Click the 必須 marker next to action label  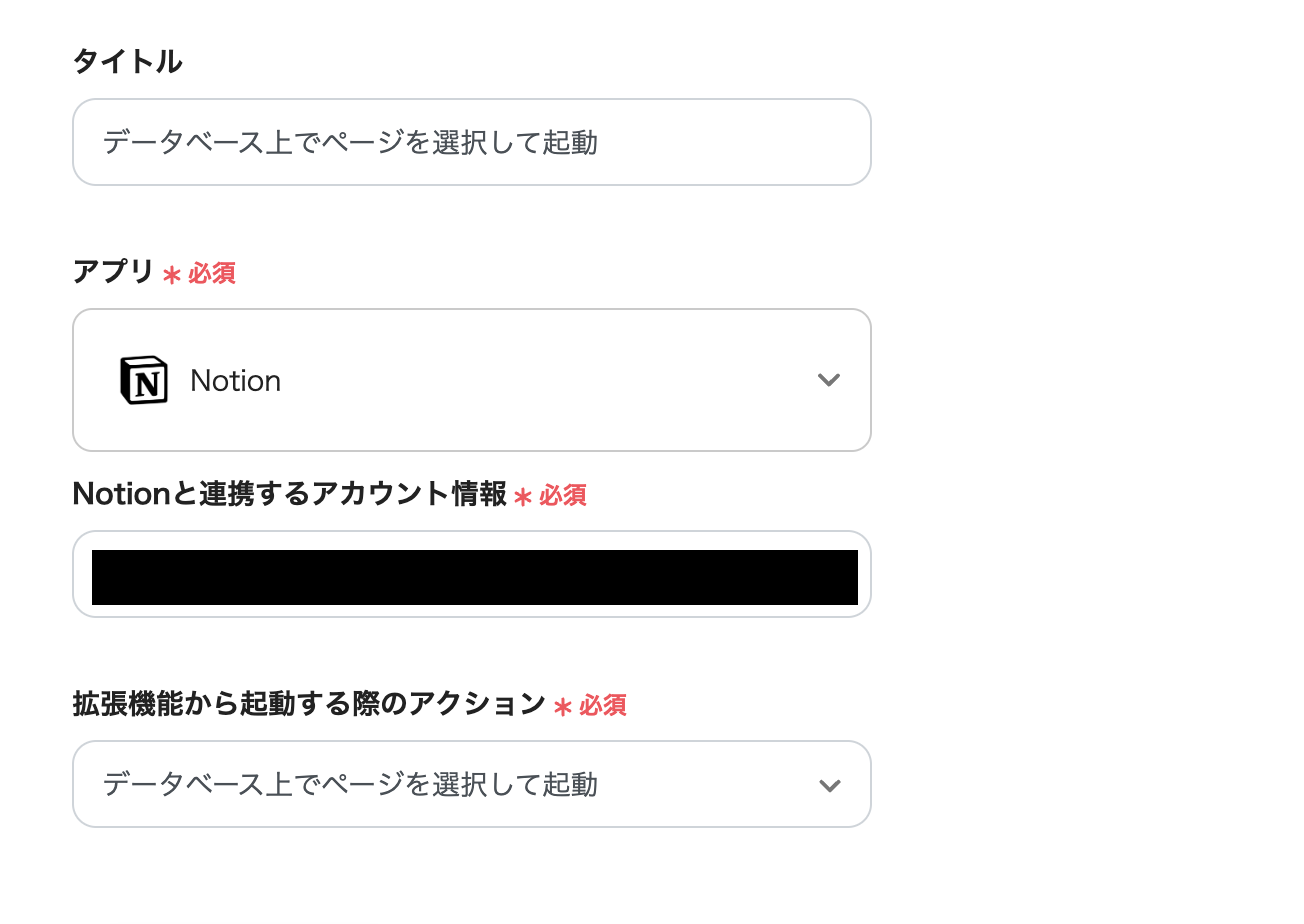(x=603, y=705)
